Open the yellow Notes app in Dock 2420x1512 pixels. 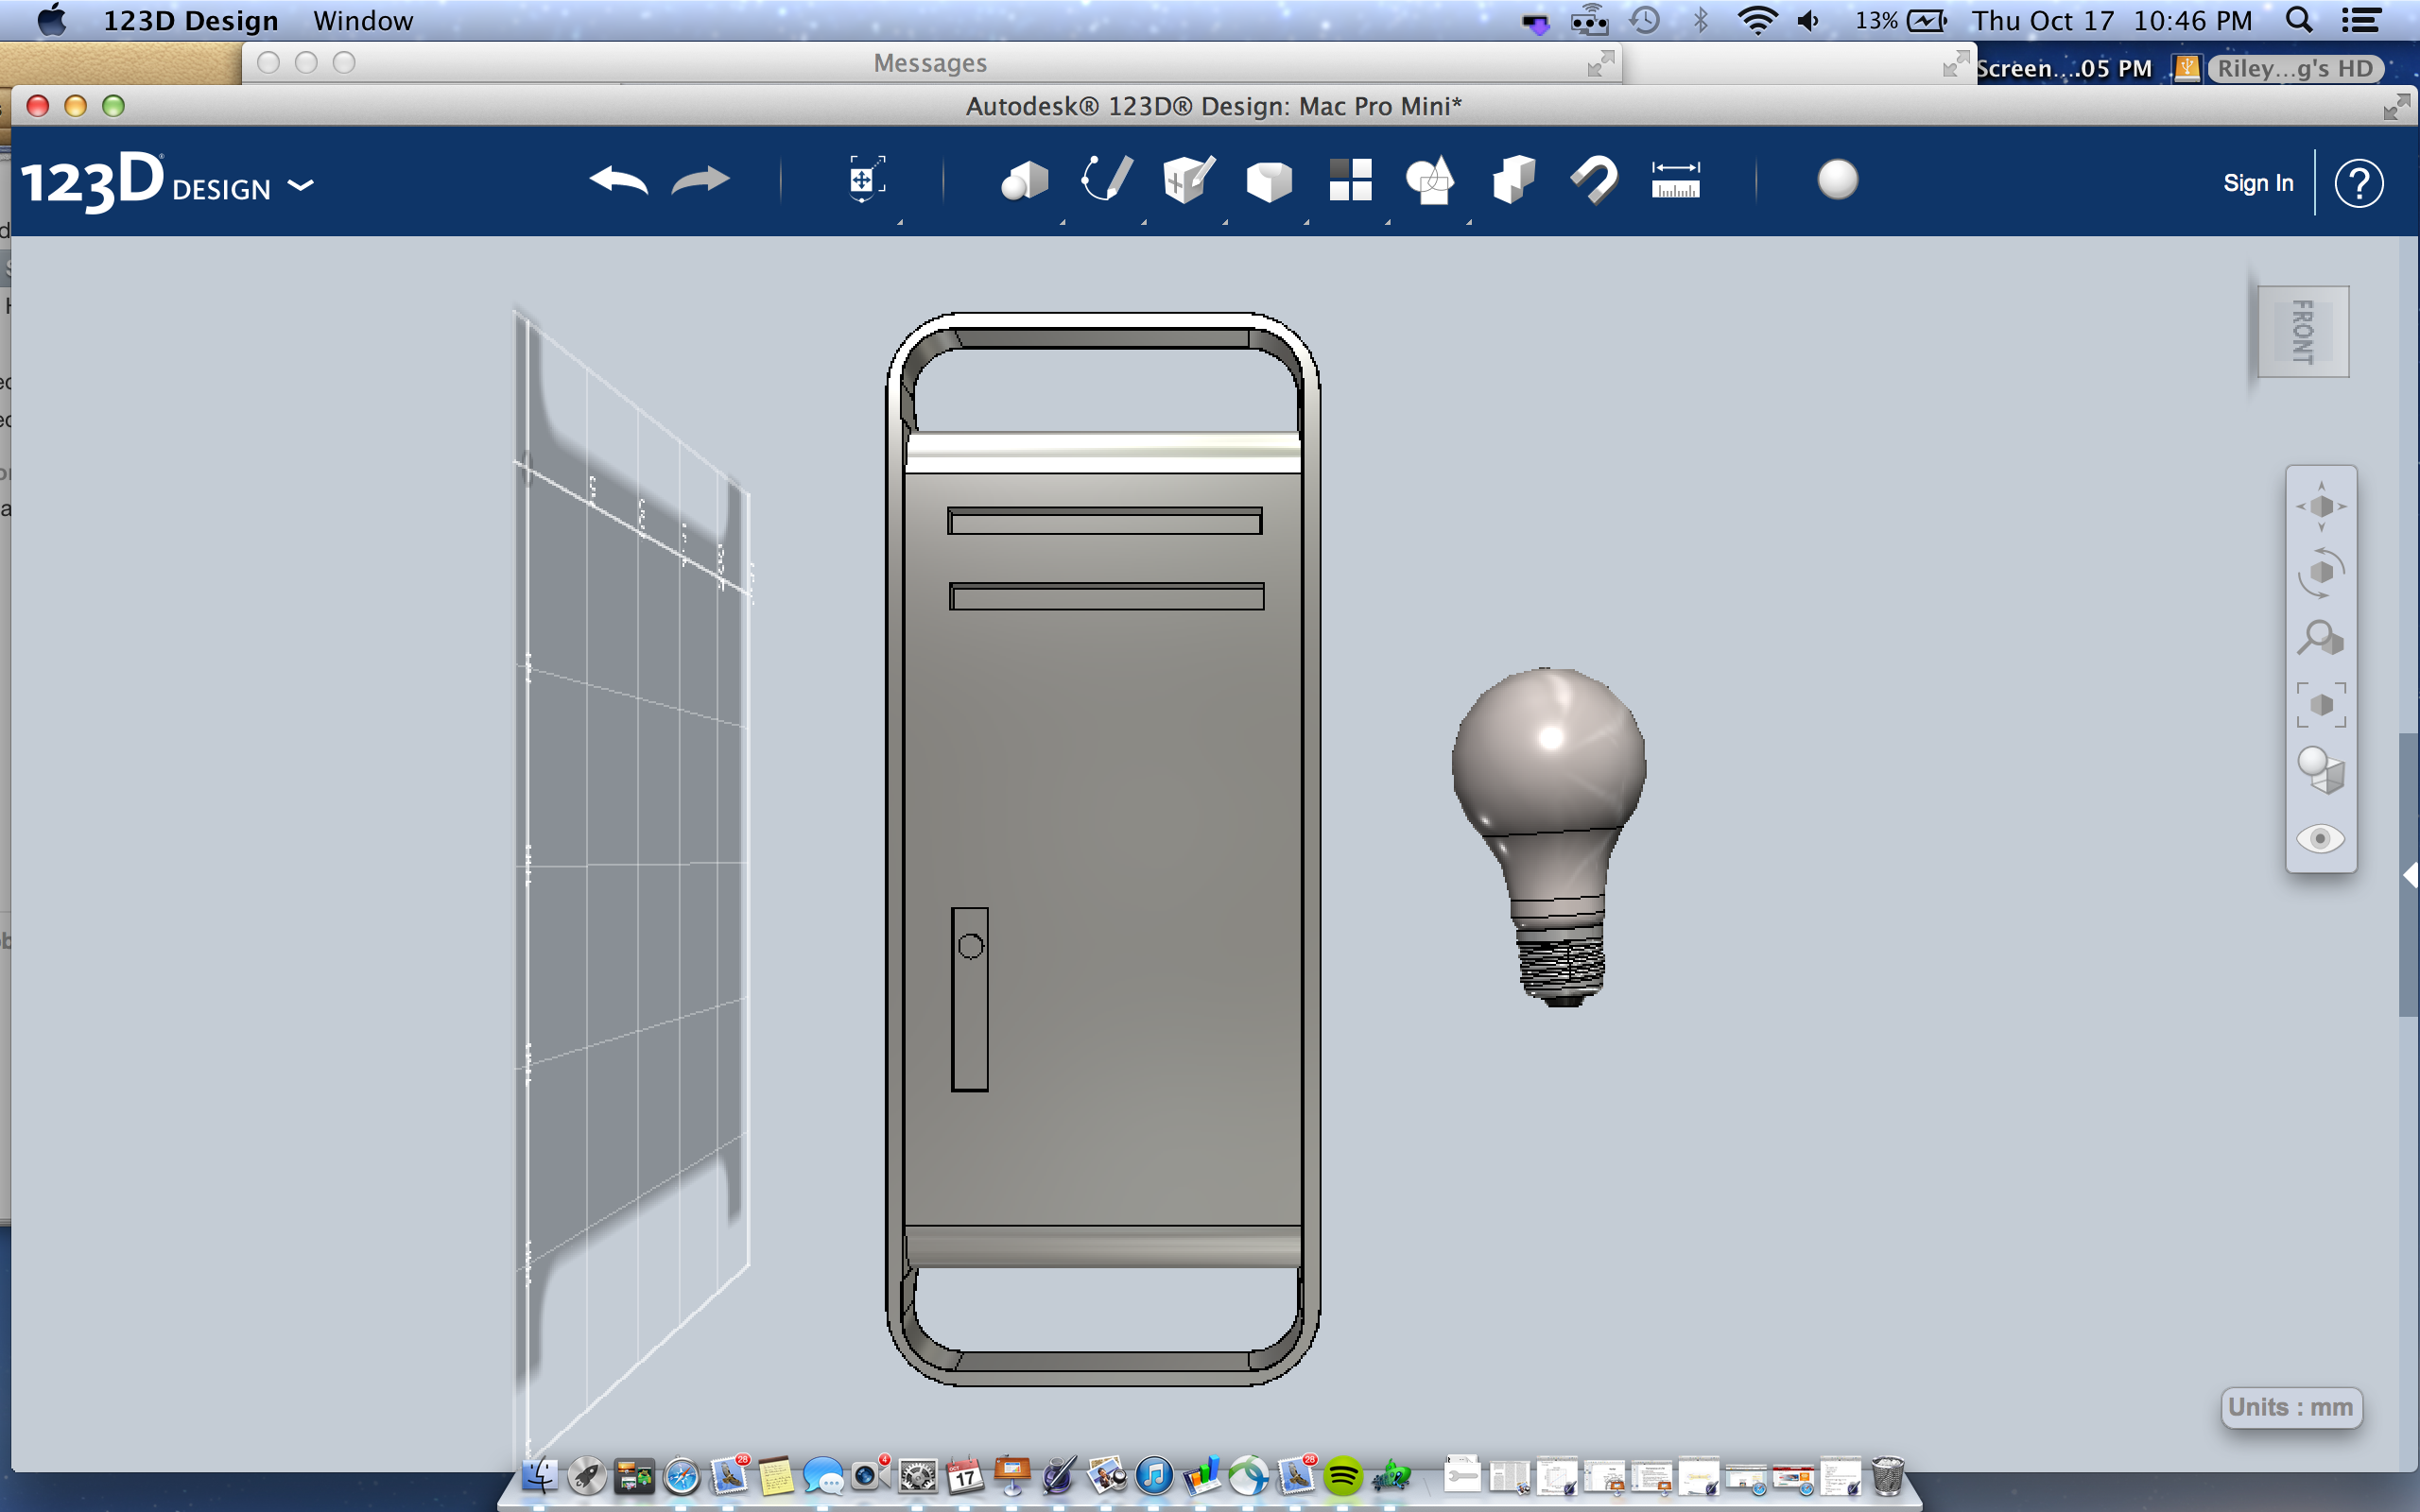775,1475
